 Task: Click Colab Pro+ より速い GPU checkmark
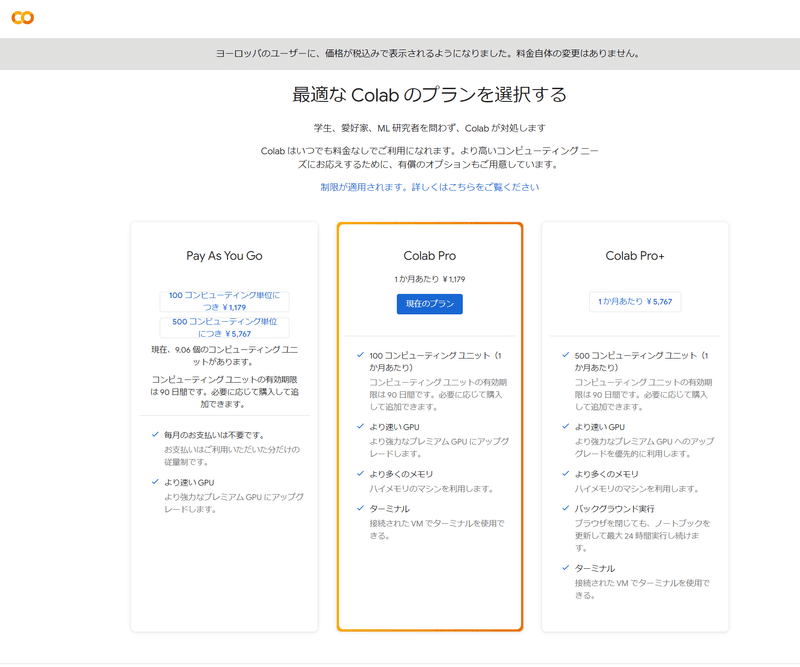click(565, 426)
